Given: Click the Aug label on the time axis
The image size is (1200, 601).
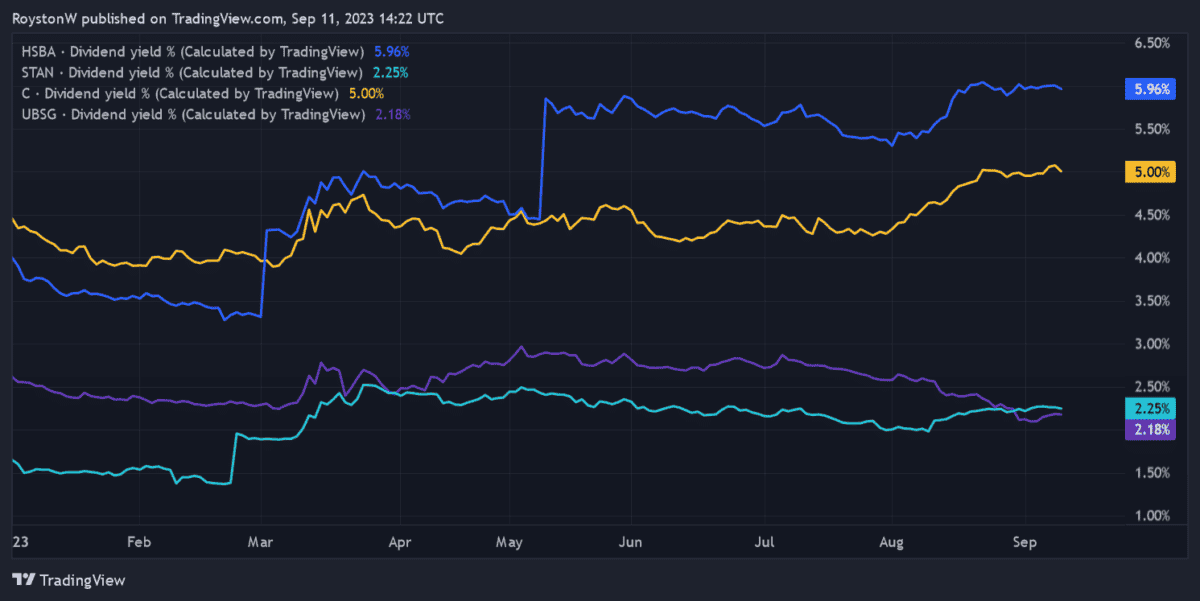Looking at the screenshot, I should click(891, 542).
